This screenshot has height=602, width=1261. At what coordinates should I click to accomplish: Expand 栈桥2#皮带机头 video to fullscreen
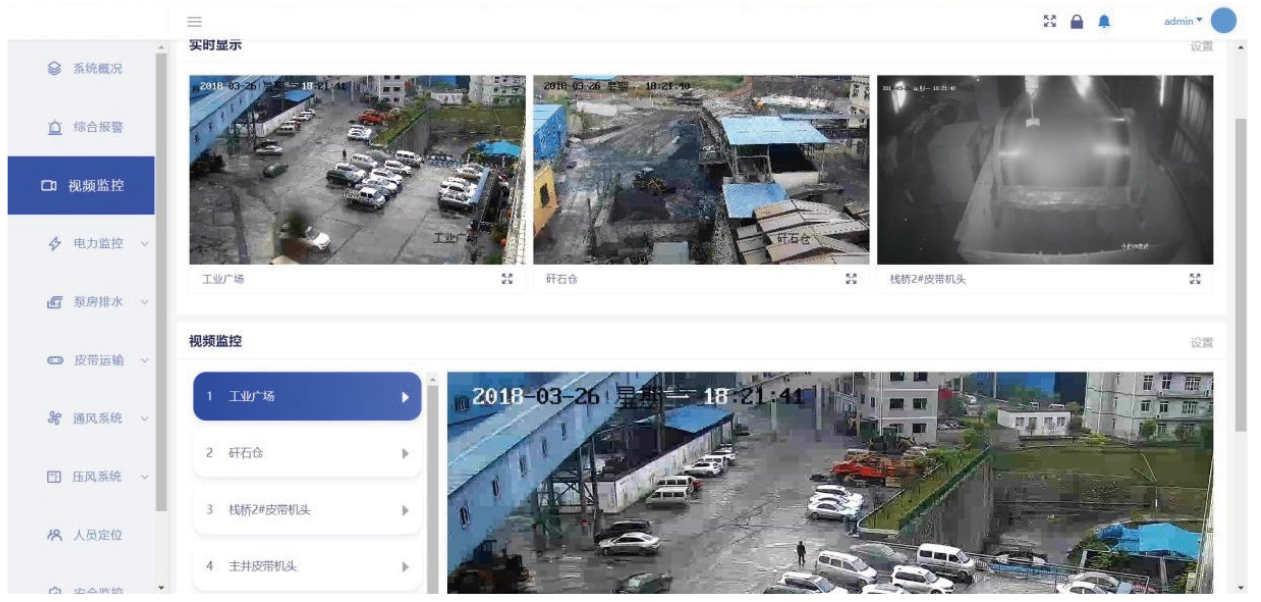(x=1194, y=279)
